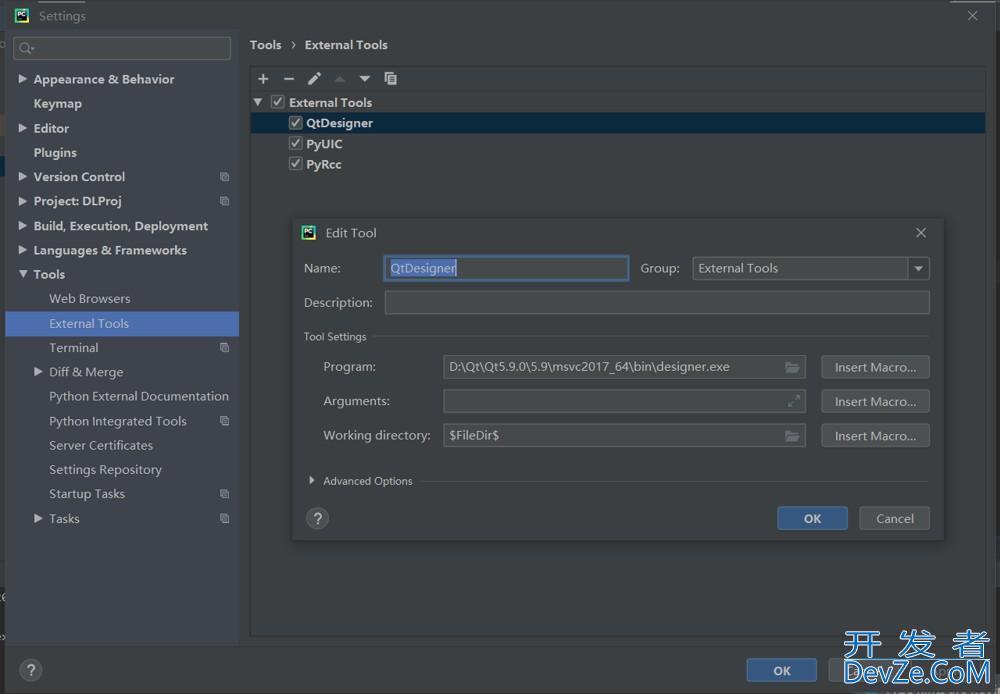This screenshot has width=1000, height=694.
Task: Open Settings Repository page
Action: pyautogui.click(x=105, y=469)
